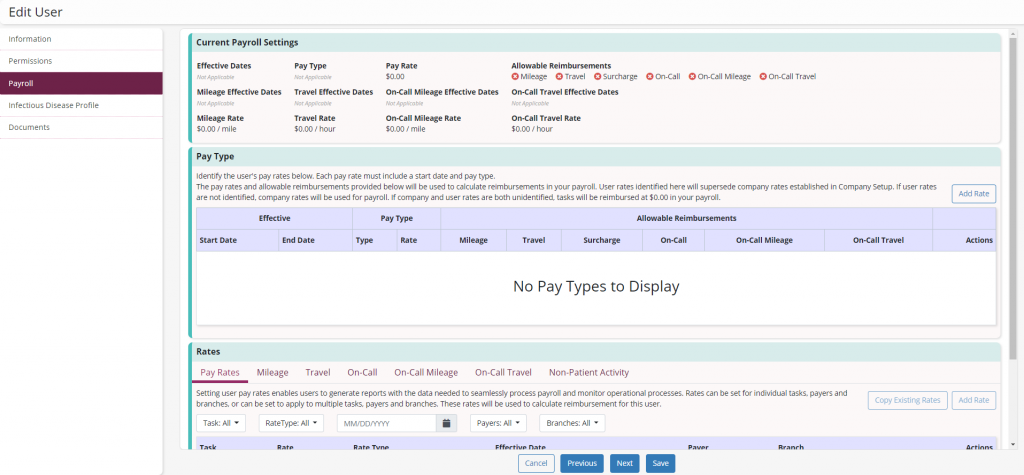This screenshot has height=475, width=1024.
Task: Click Add Rate in Pay Type section
Action: (974, 193)
